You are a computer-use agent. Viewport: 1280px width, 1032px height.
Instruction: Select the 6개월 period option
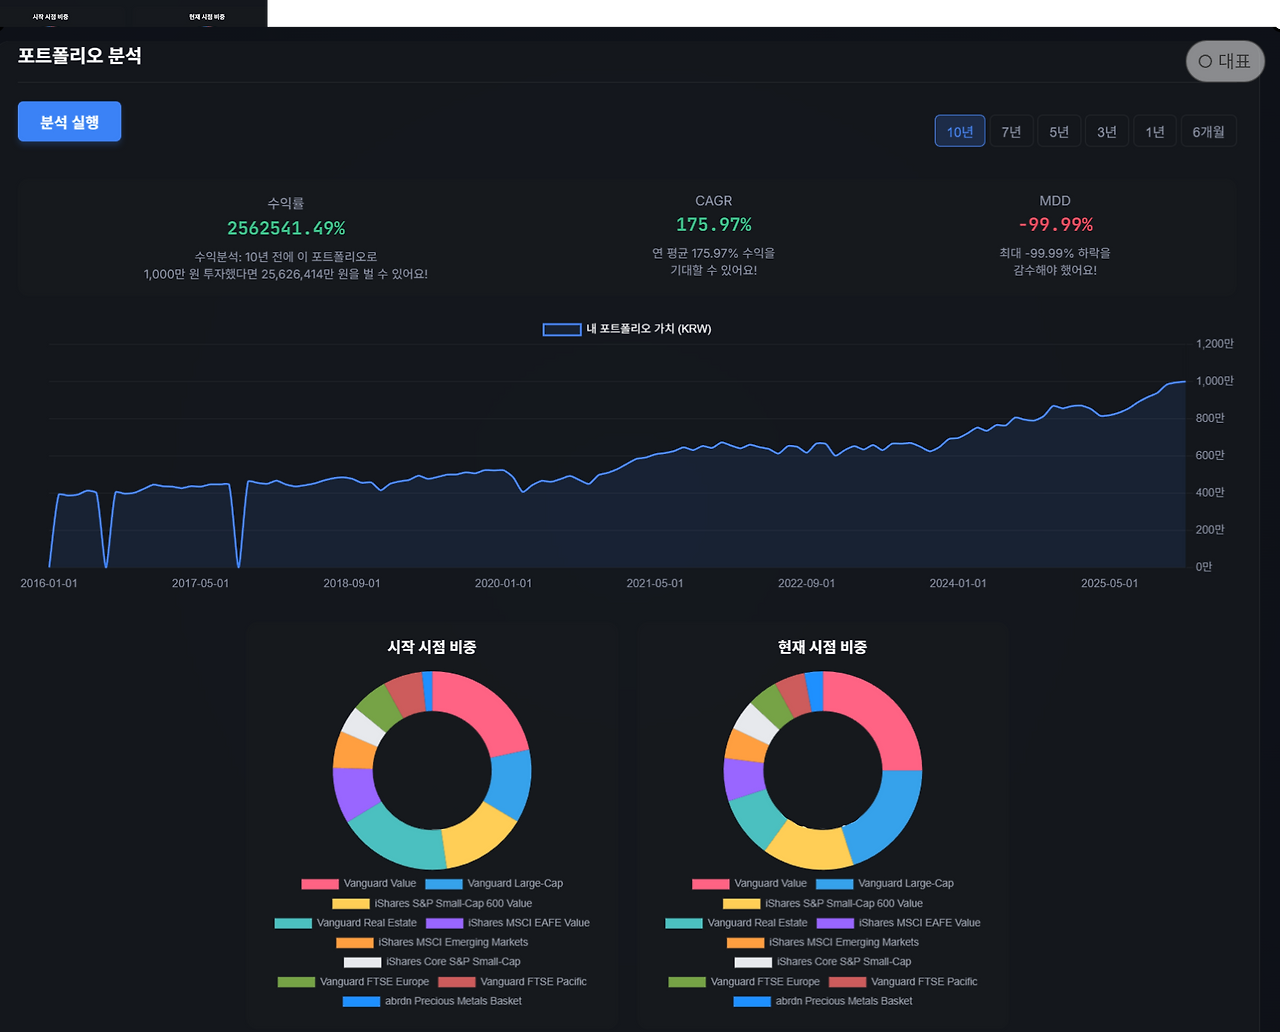tap(1208, 130)
